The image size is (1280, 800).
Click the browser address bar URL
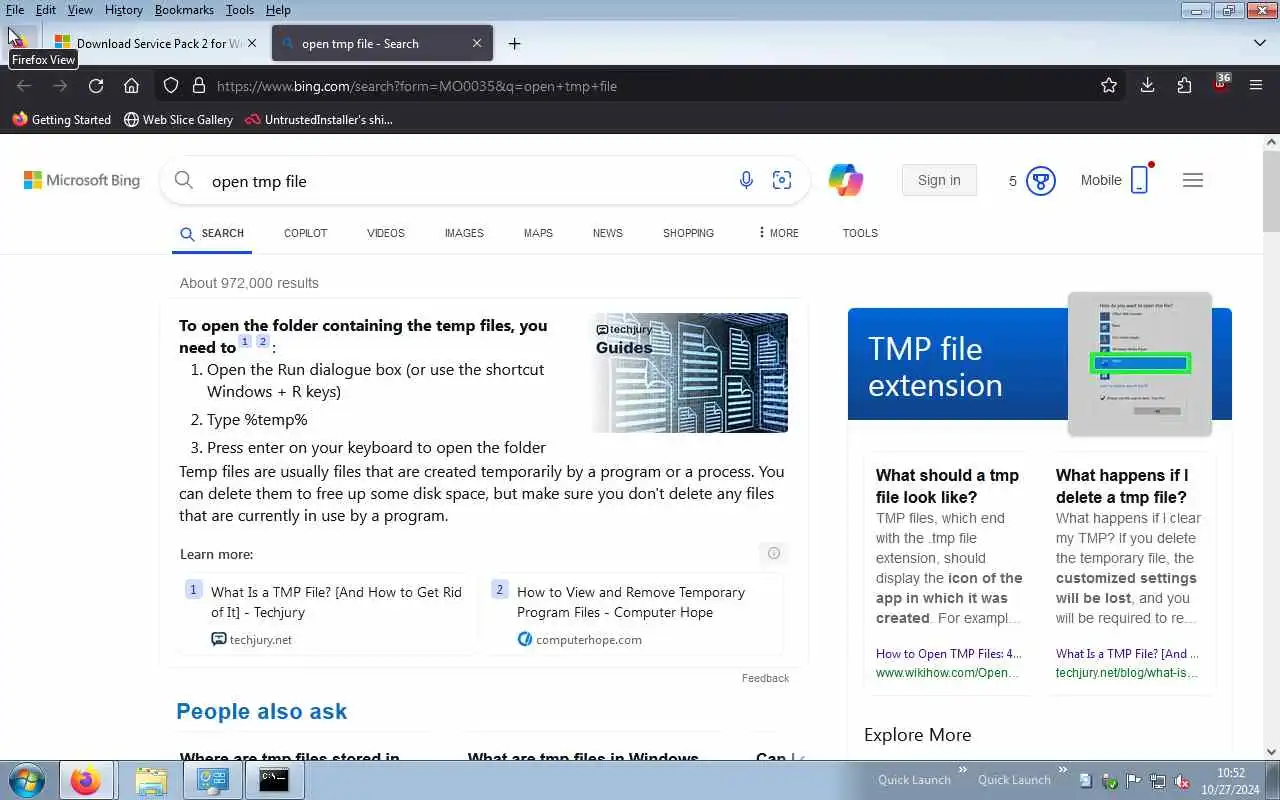coord(417,86)
